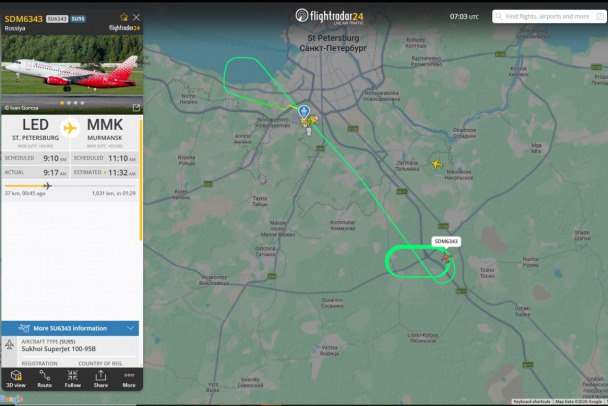Image resolution: width=608 pixels, height=406 pixels.
Task: Add the flight to favorites with the star icon
Action: coord(124,17)
